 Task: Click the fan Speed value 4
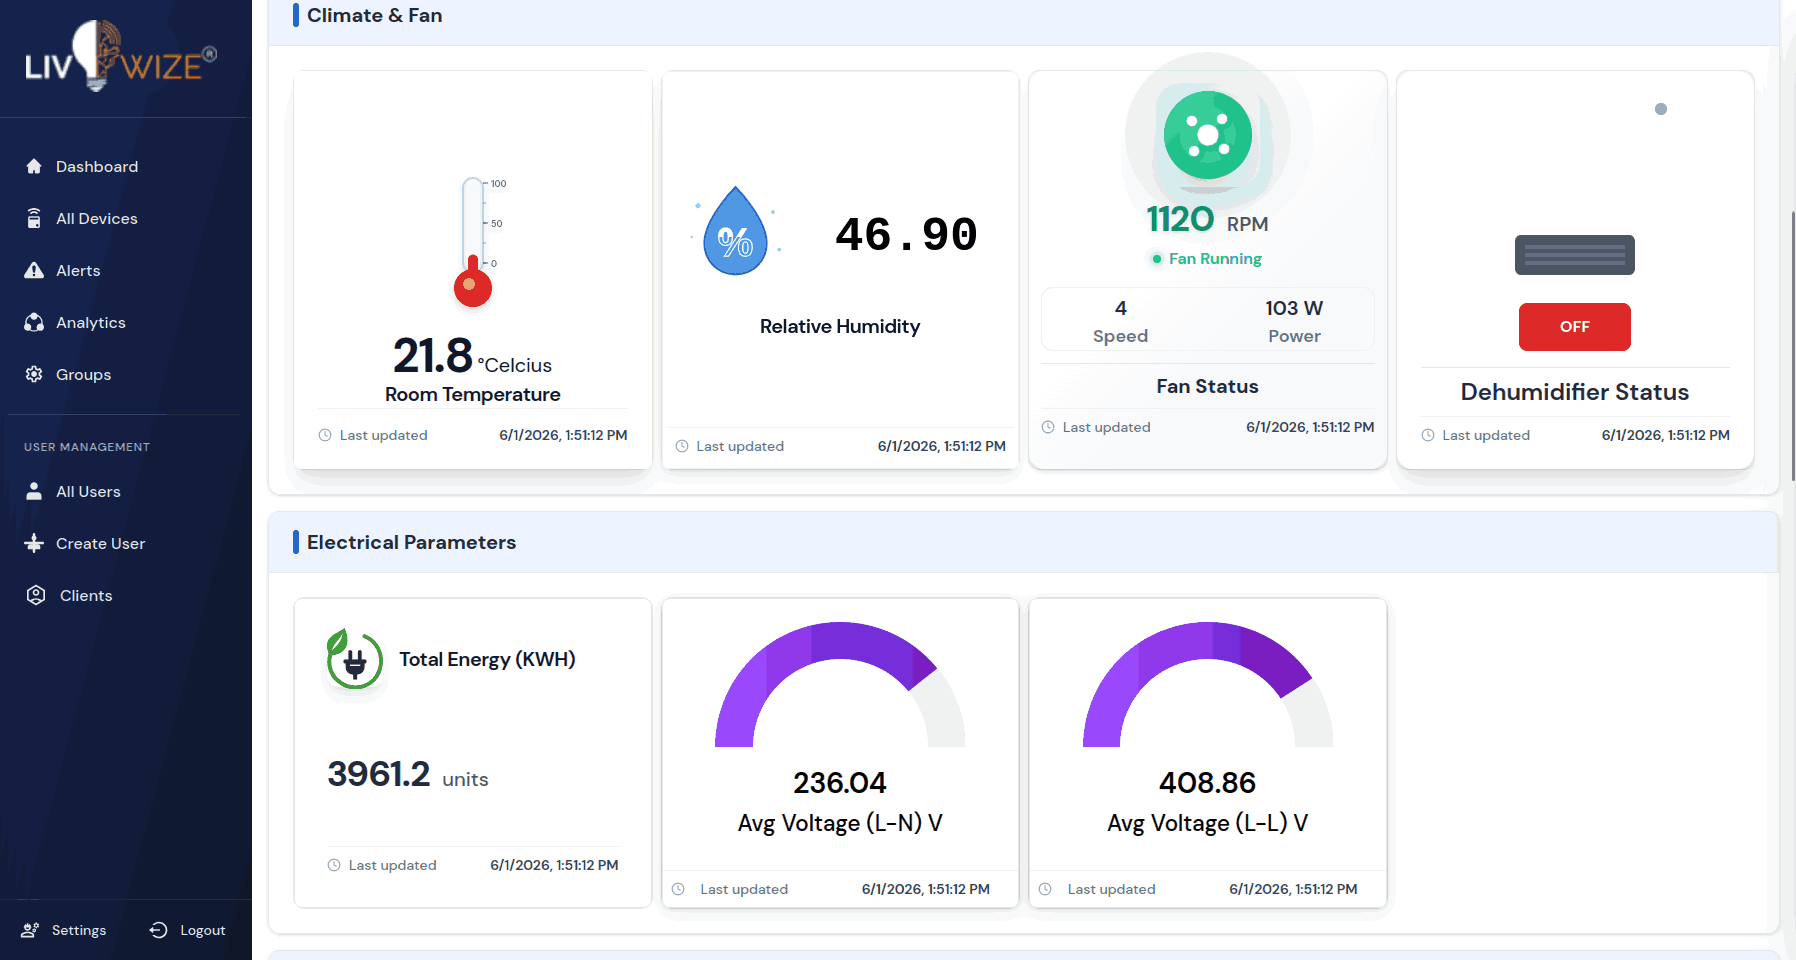[1120, 308]
